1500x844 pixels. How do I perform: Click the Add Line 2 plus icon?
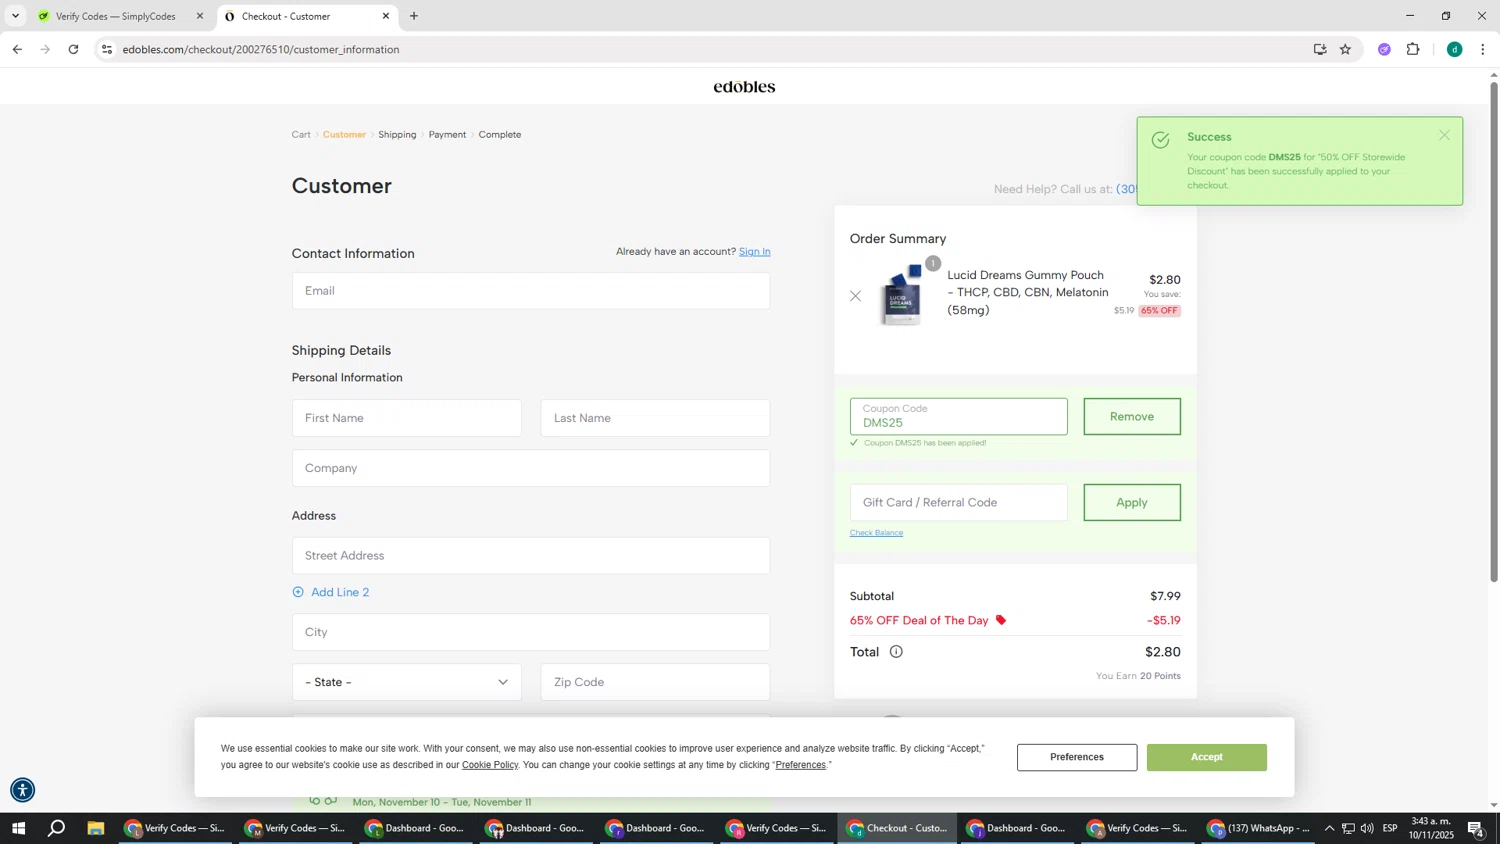click(x=298, y=592)
